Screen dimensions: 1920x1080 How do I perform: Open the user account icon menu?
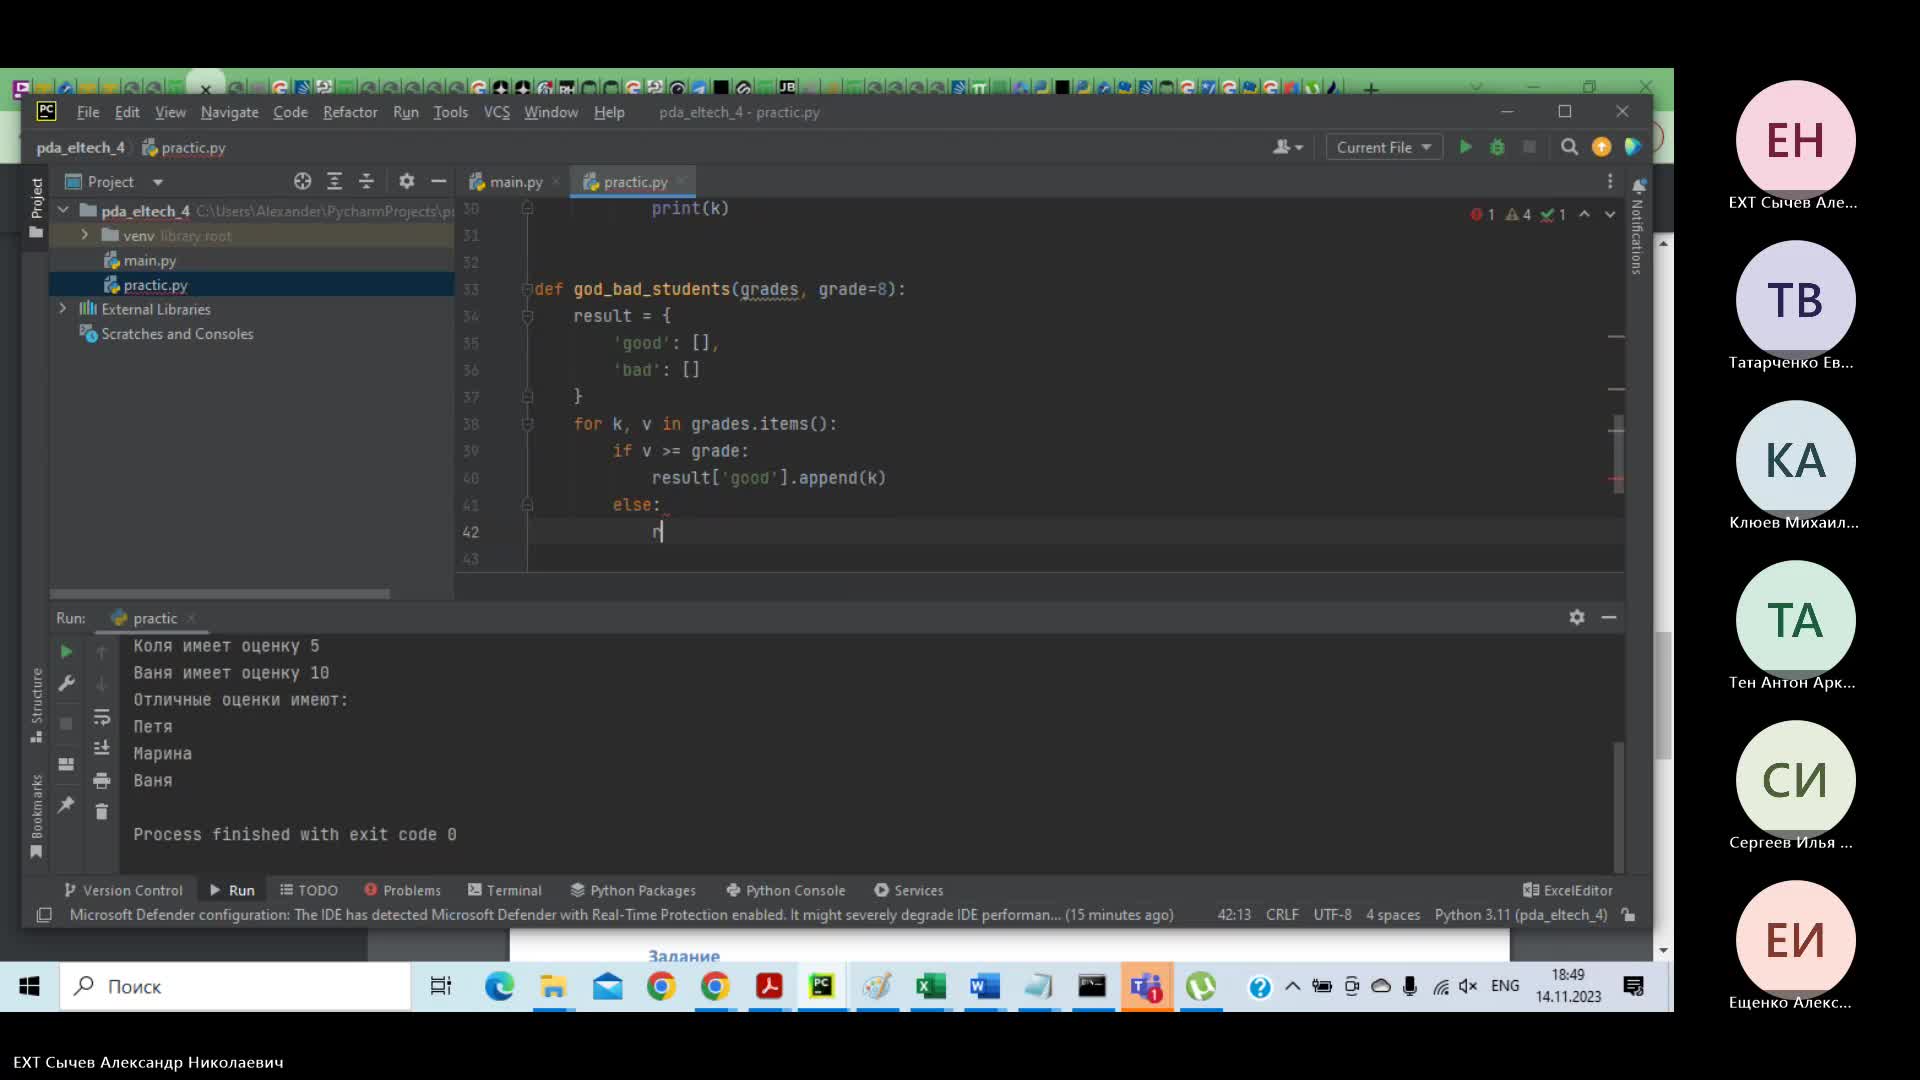point(1287,147)
